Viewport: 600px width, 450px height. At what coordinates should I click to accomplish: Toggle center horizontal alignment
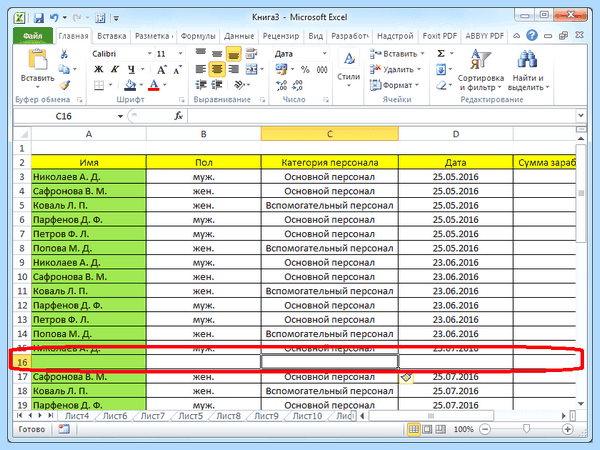[x=217, y=69]
